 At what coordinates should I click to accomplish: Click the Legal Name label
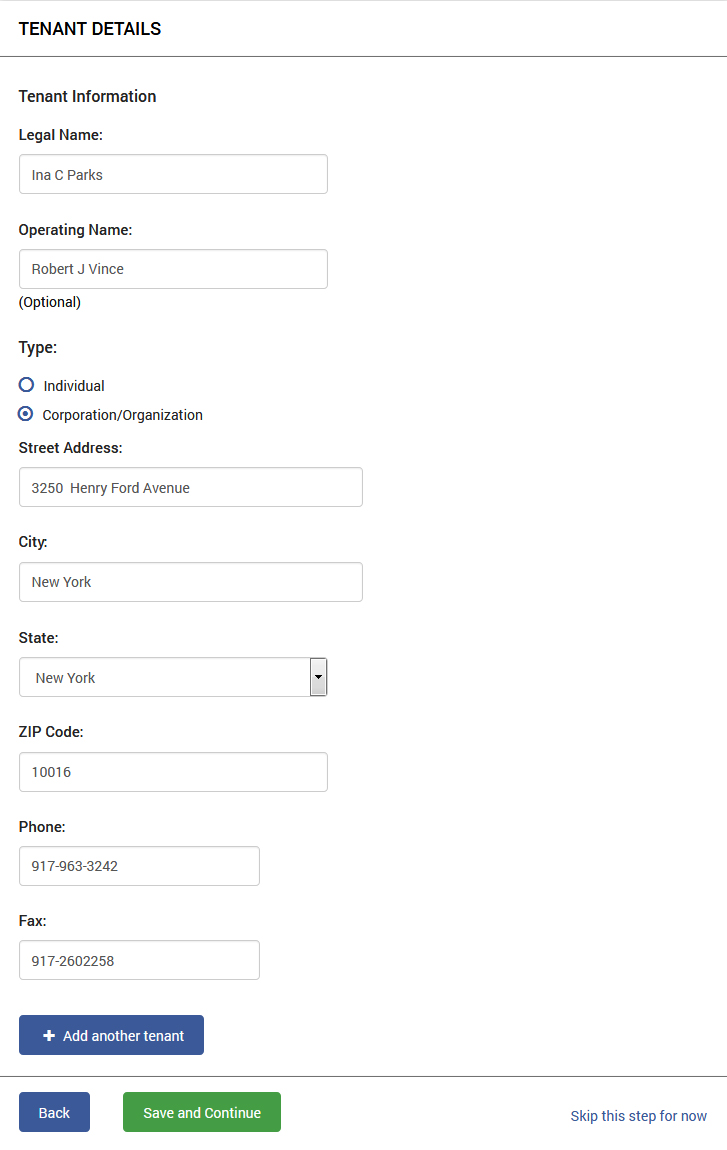click(61, 135)
